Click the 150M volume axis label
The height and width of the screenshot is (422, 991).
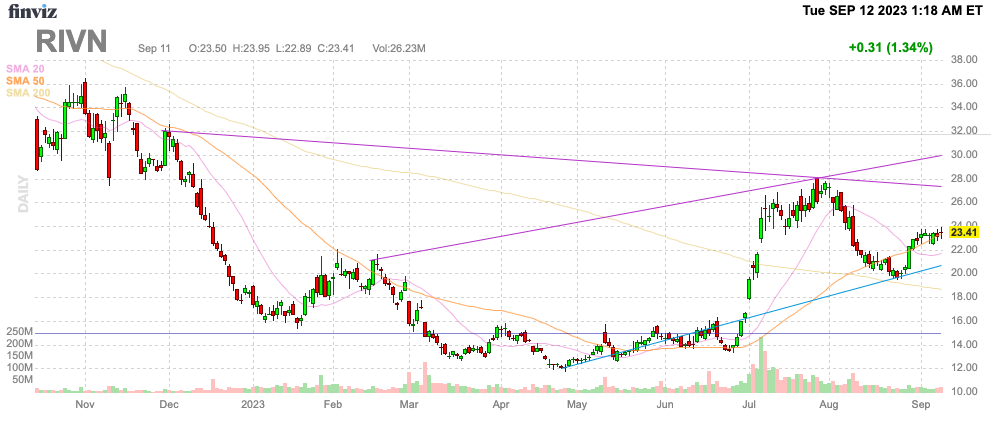coord(20,356)
